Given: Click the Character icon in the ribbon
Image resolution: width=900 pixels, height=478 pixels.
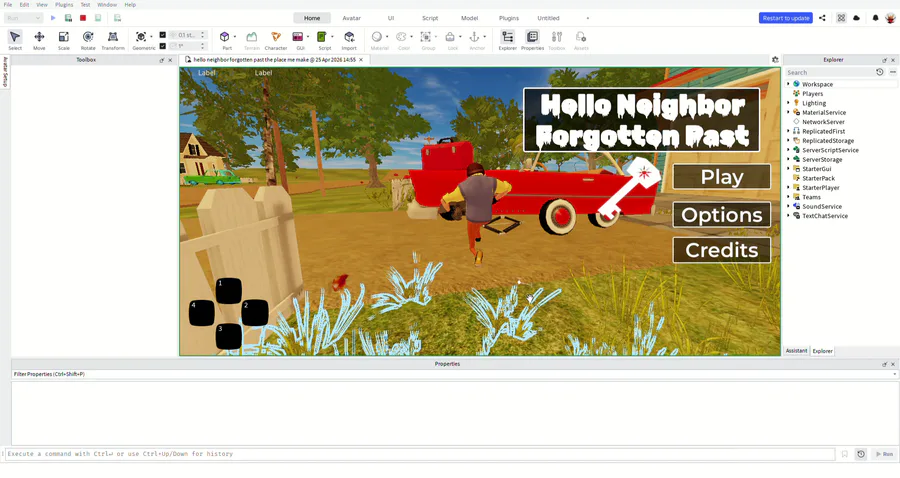Looking at the screenshot, I should 276,37.
